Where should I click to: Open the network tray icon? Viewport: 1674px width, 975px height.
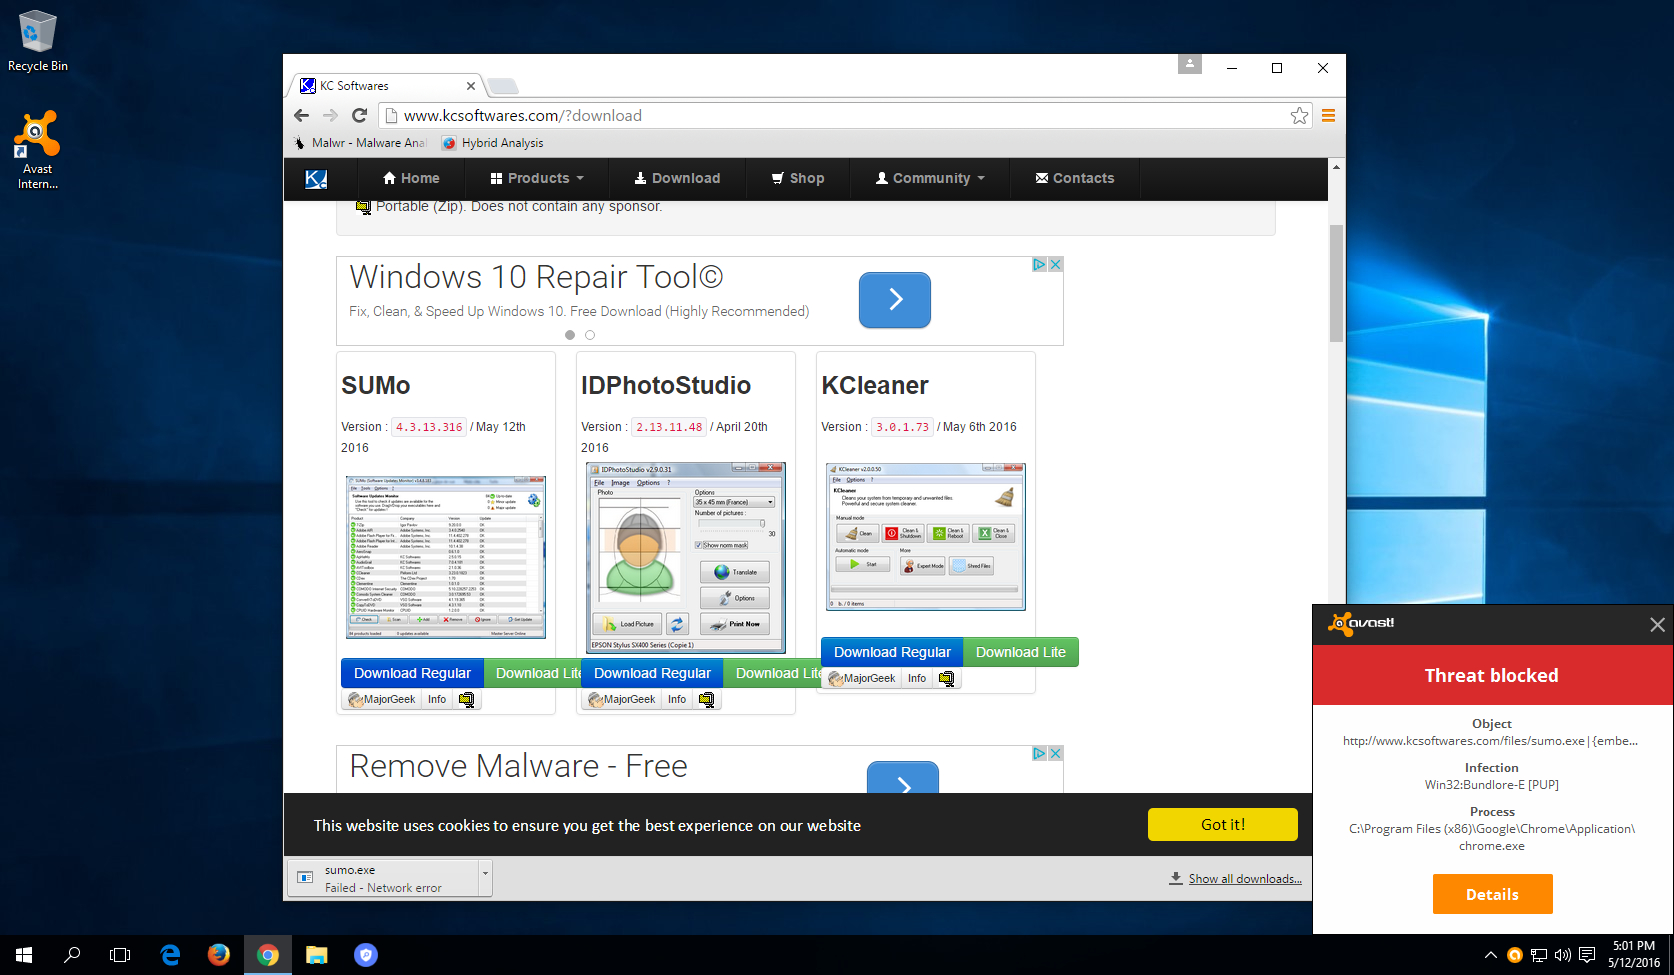1539,955
